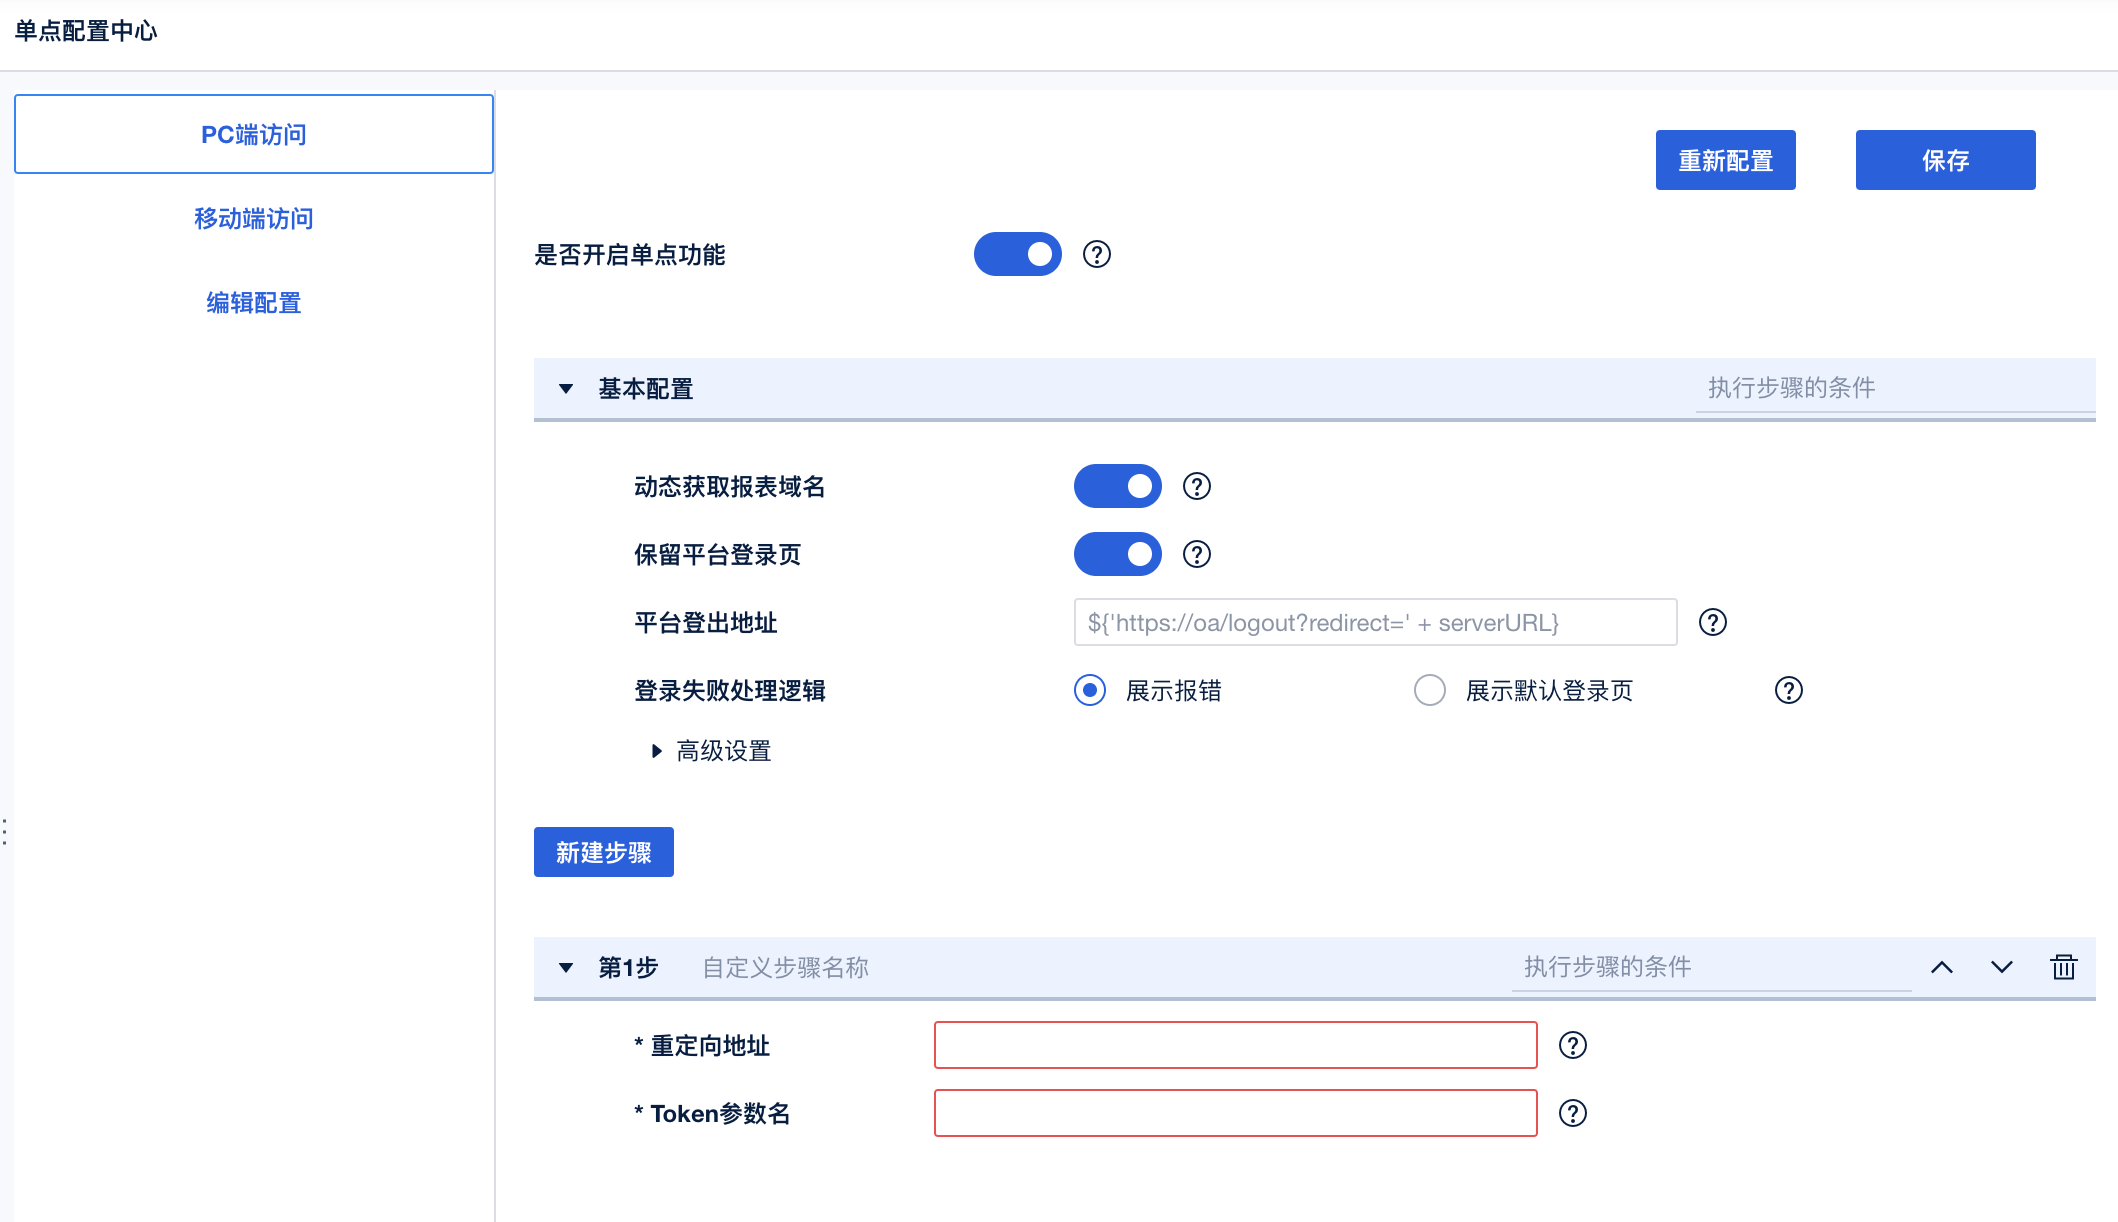Click help icon next to 保留平台登录页

coord(1197,555)
